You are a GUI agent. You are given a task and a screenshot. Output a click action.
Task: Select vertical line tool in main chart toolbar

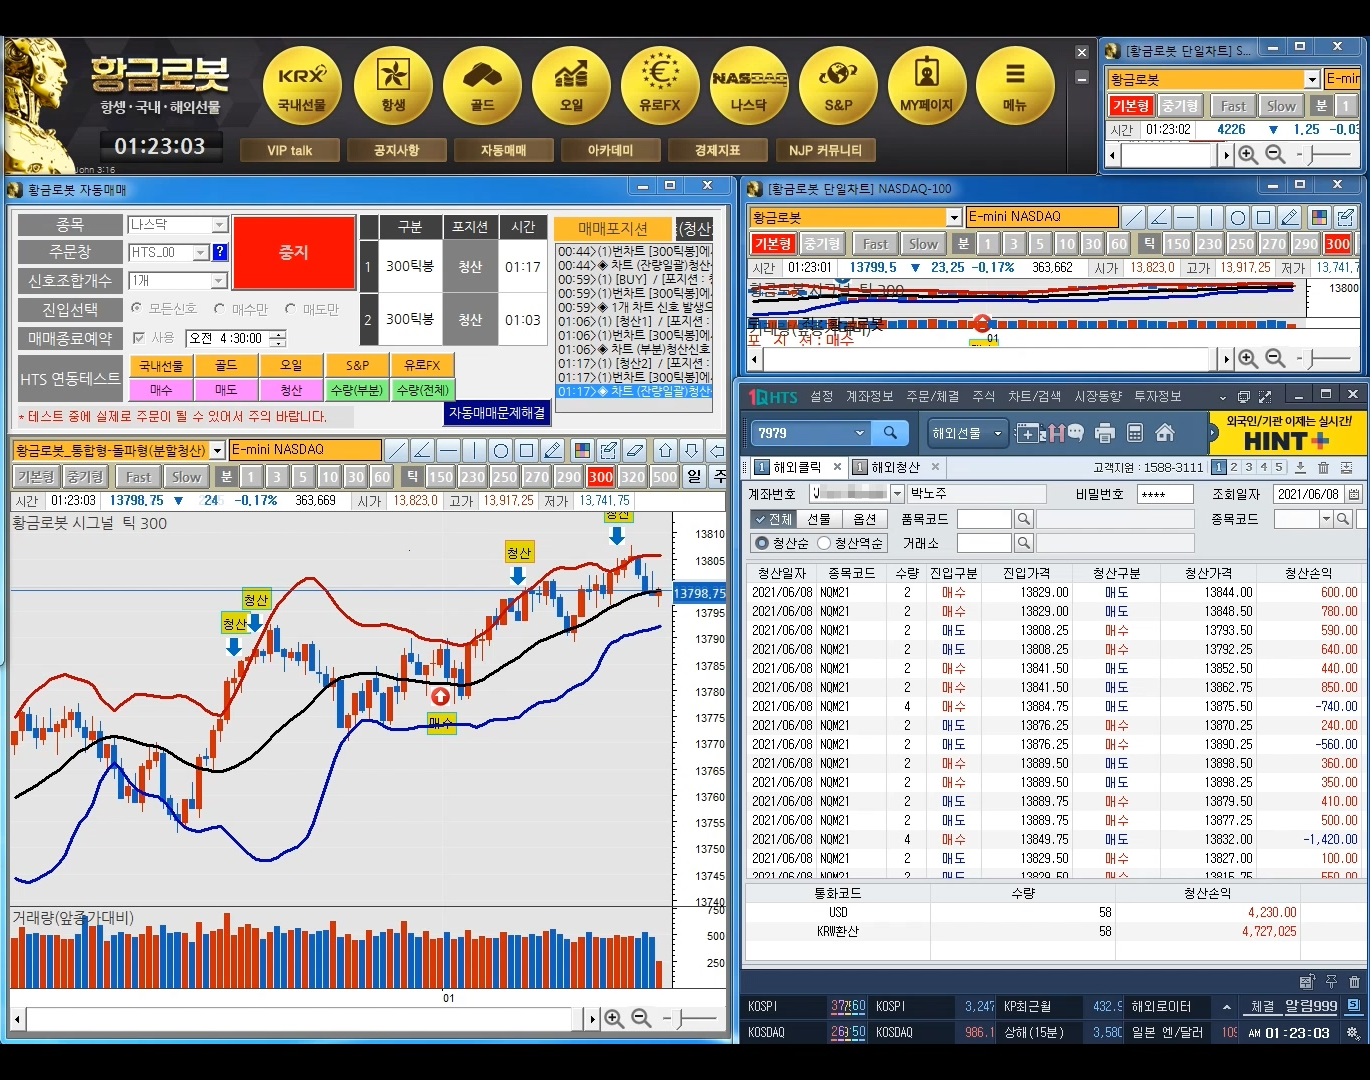(474, 450)
